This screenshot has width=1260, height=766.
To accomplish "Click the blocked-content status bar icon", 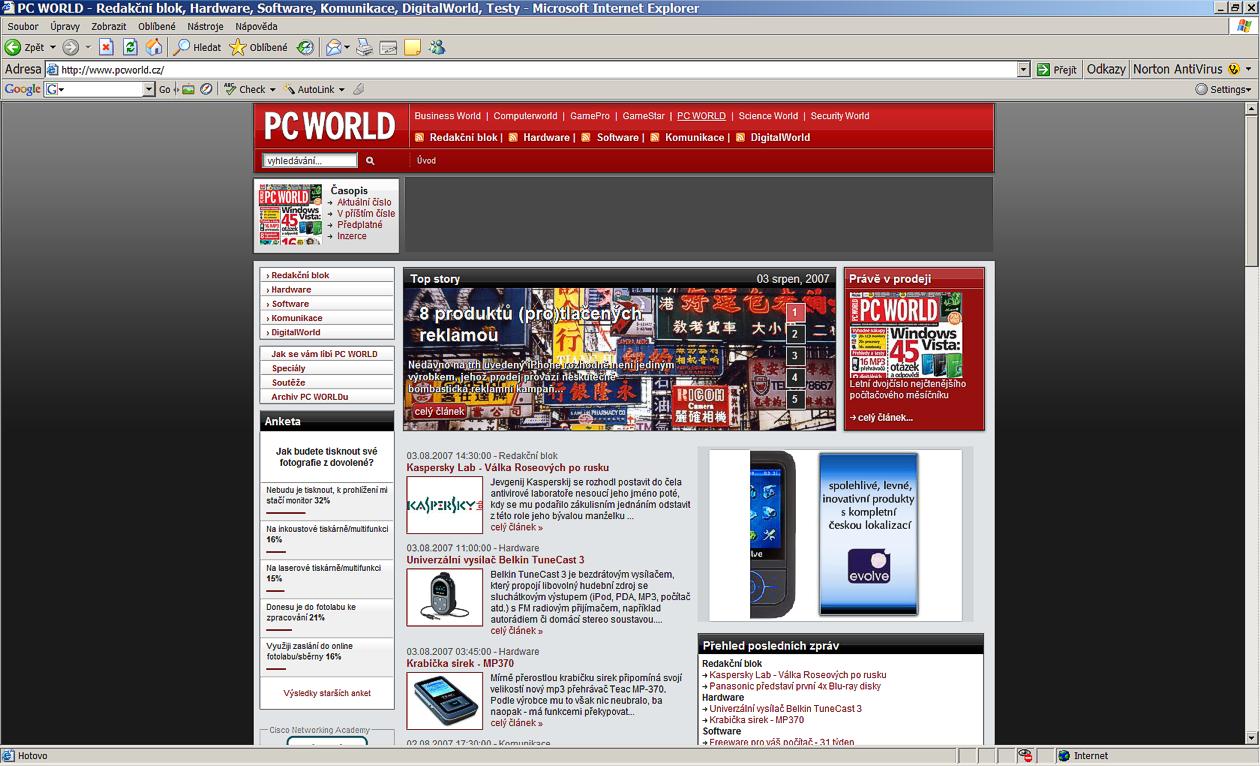I will pyautogui.click(x=1025, y=756).
